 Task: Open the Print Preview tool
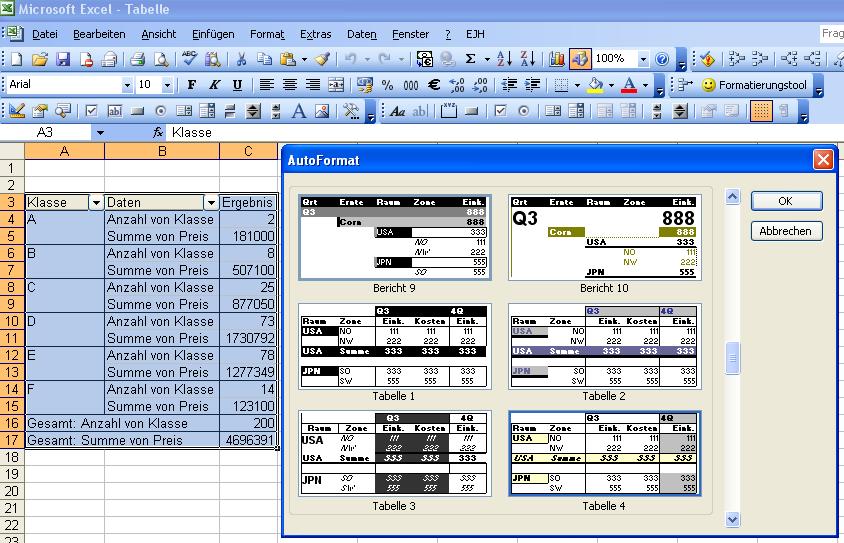[160, 60]
